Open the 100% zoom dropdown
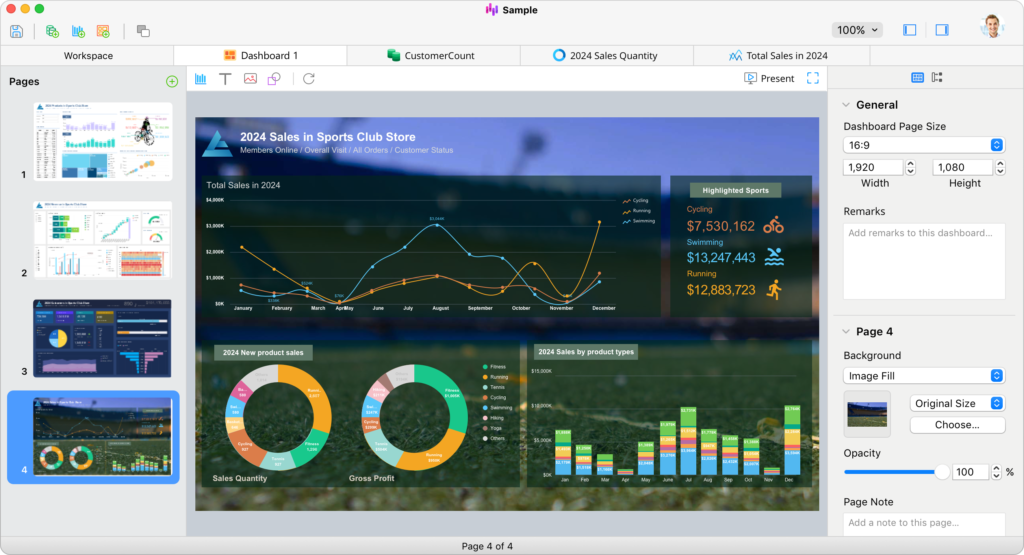Viewport: 1024px width, 555px height. (x=857, y=30)
